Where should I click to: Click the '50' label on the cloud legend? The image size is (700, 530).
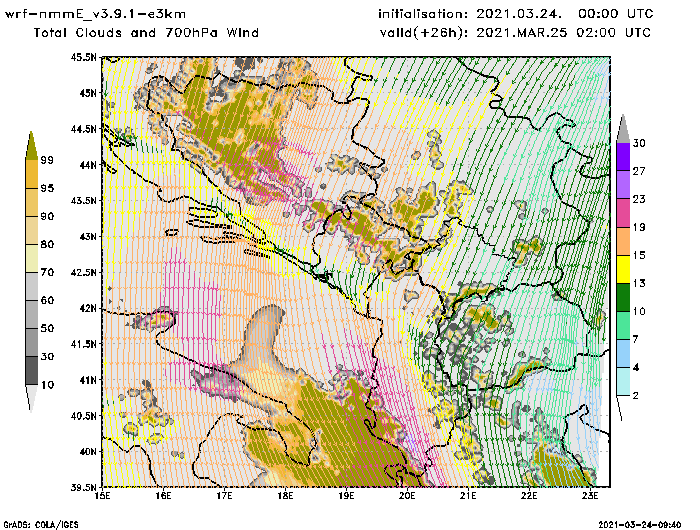tap(47, 328)
